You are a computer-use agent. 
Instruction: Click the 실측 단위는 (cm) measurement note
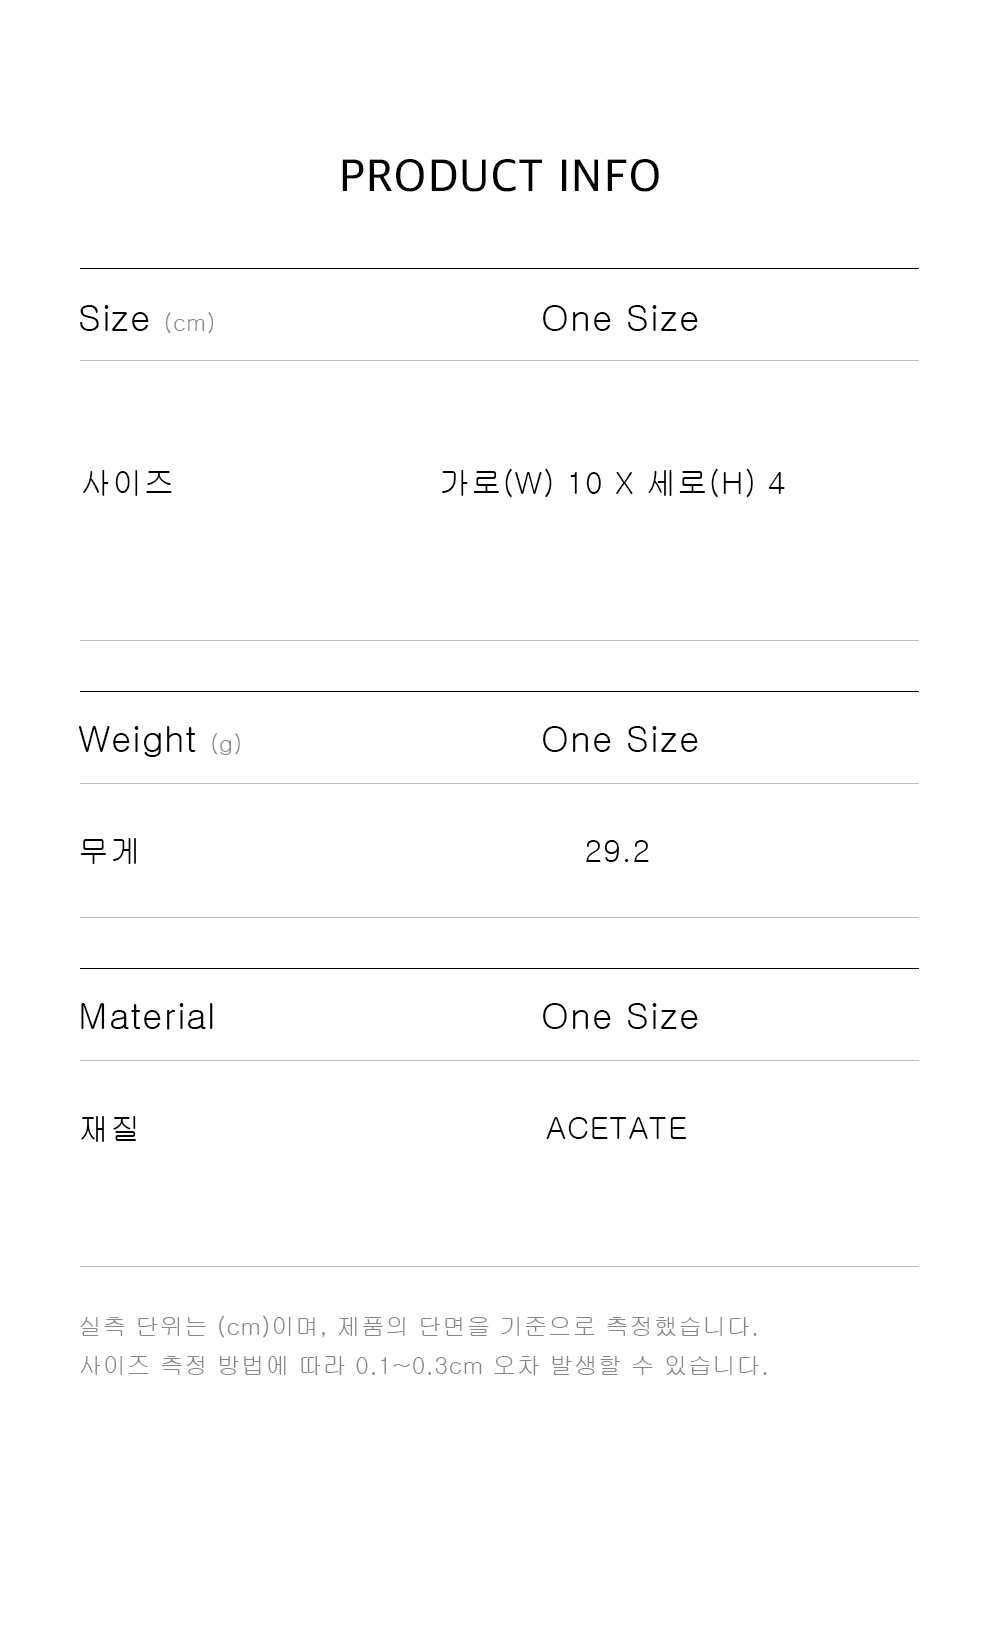point(419,1327)
